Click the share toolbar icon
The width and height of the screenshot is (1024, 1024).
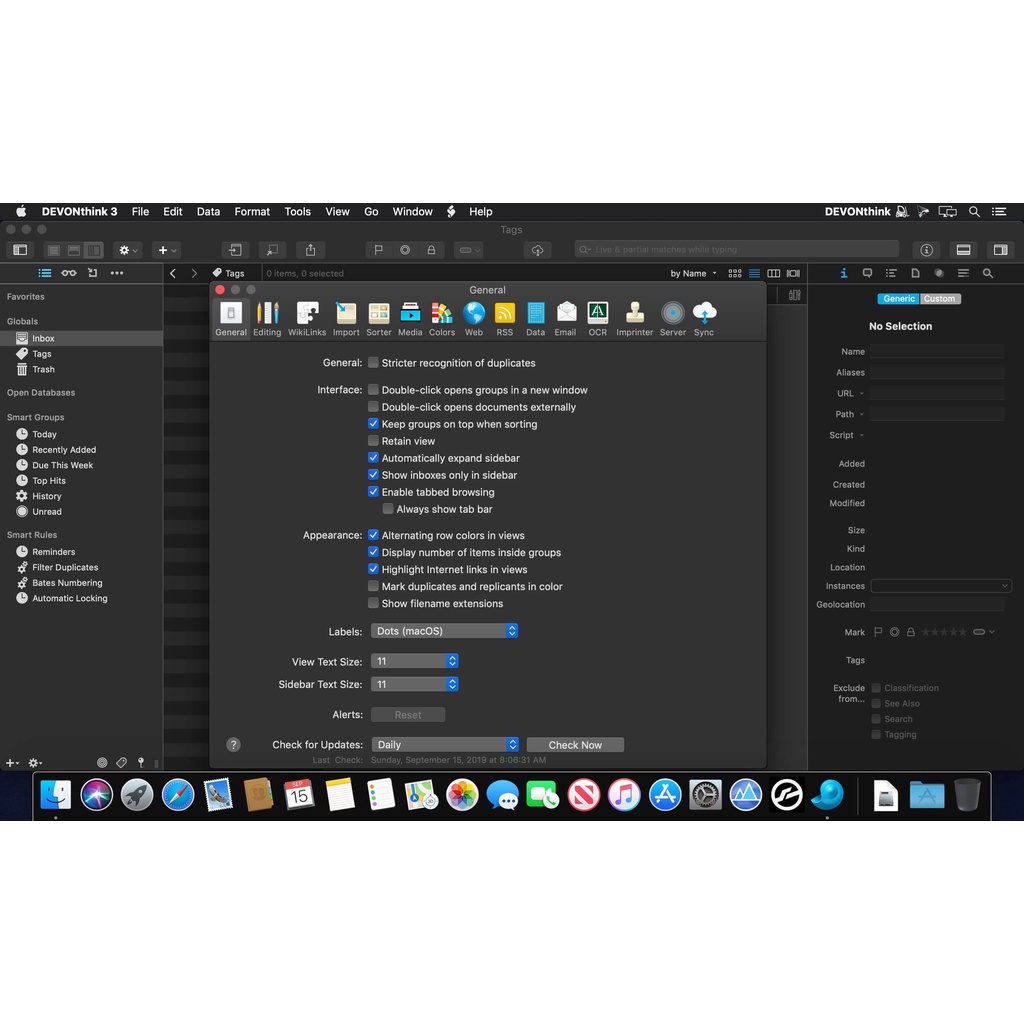pyautogui.click(x=310, y=249)
